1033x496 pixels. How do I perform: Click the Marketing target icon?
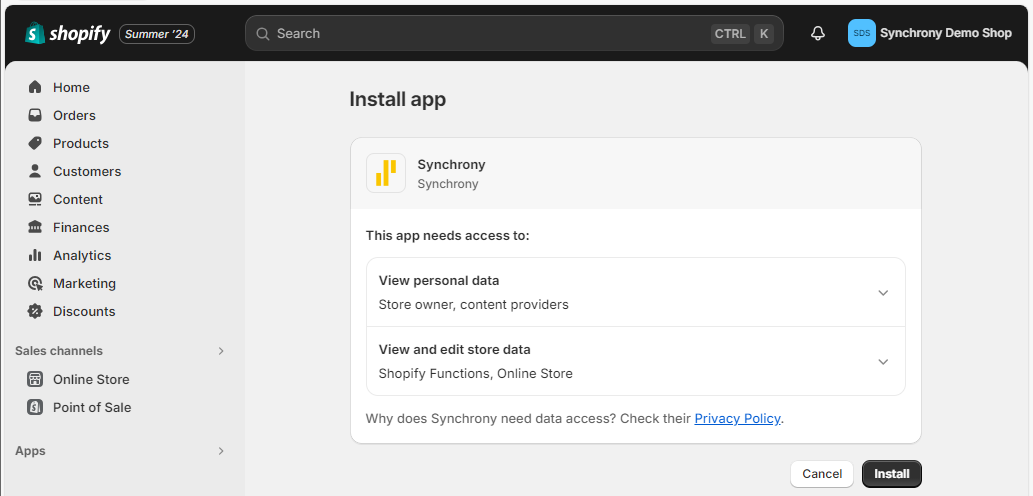pos(35,283)
